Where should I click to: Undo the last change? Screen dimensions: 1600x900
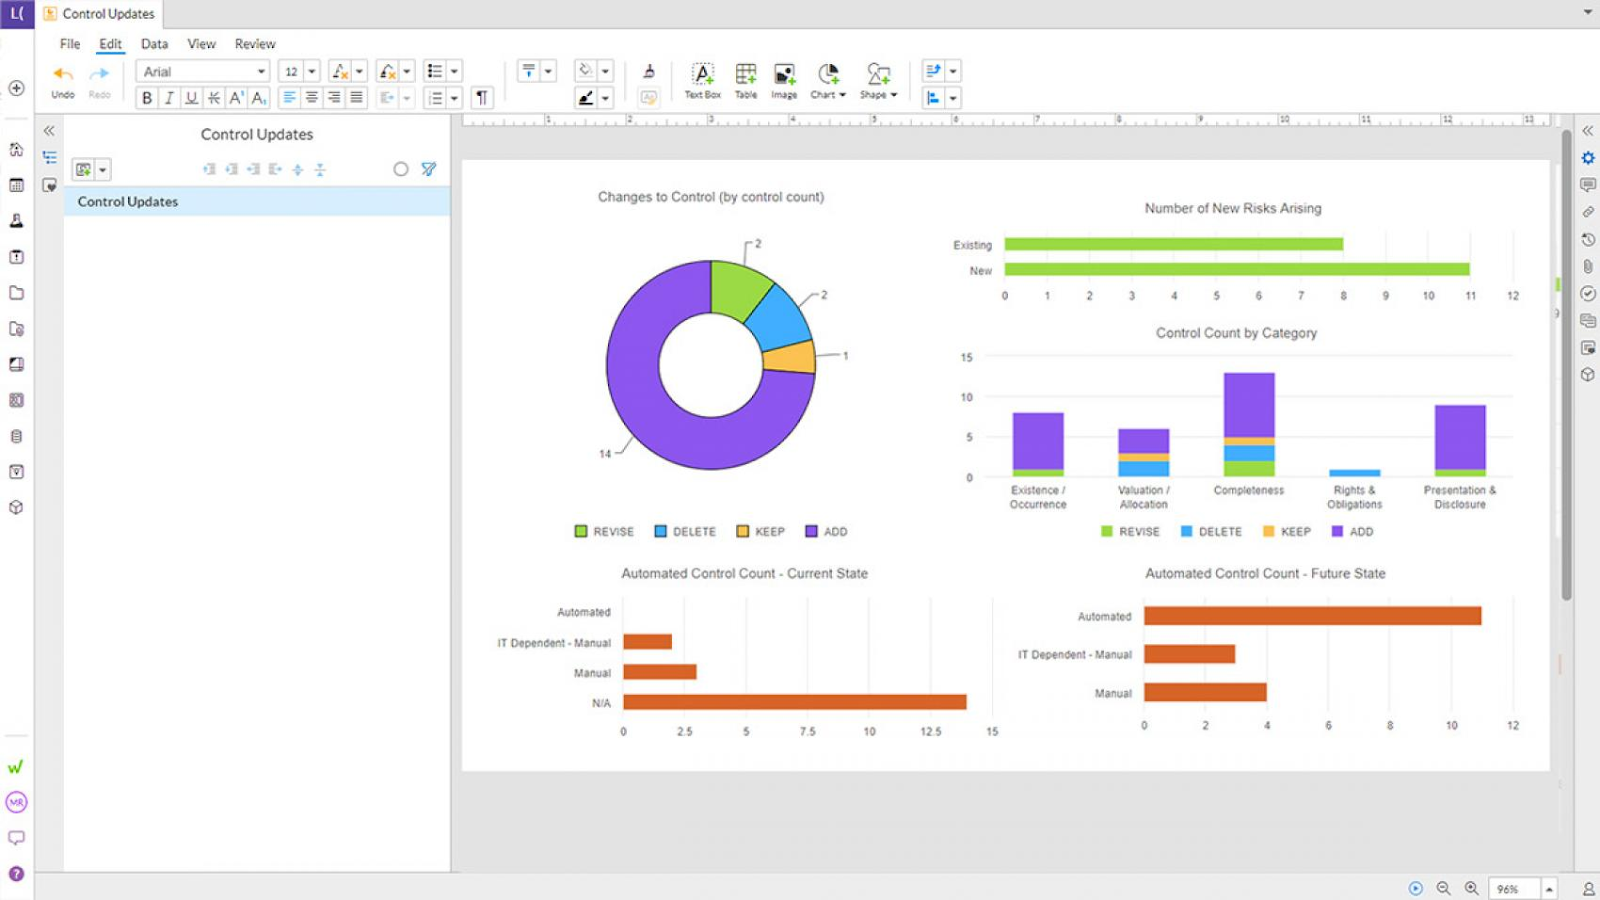click(62, 73)
